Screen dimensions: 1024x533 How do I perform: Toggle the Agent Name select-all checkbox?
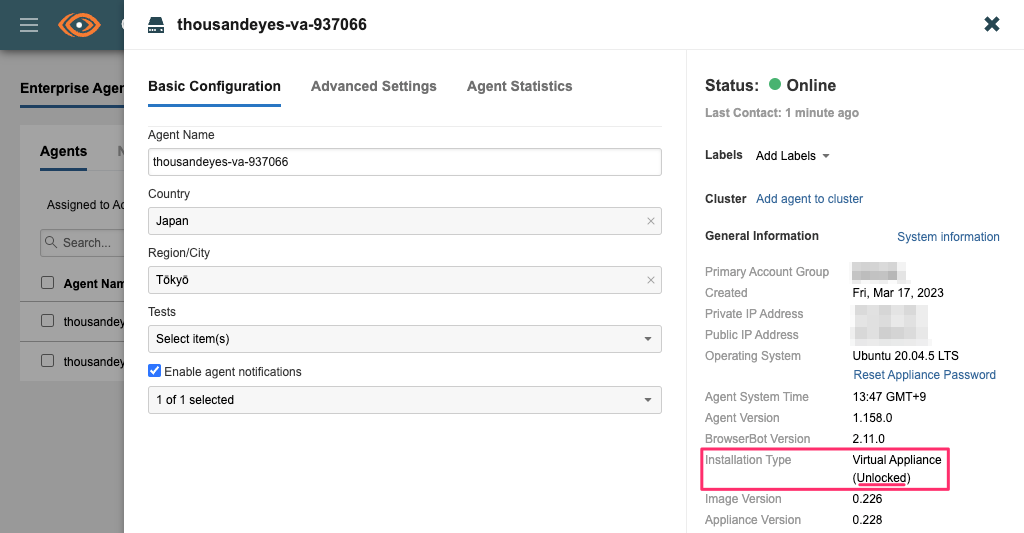coord(48,283)
